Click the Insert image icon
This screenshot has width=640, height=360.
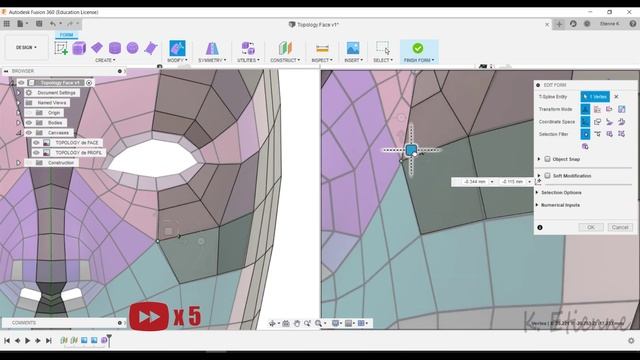pos(353,48)
